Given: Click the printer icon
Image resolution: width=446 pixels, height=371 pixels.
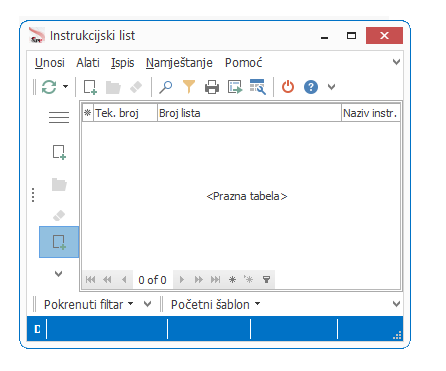Looking at the screenshot, I should coord(212,87).
